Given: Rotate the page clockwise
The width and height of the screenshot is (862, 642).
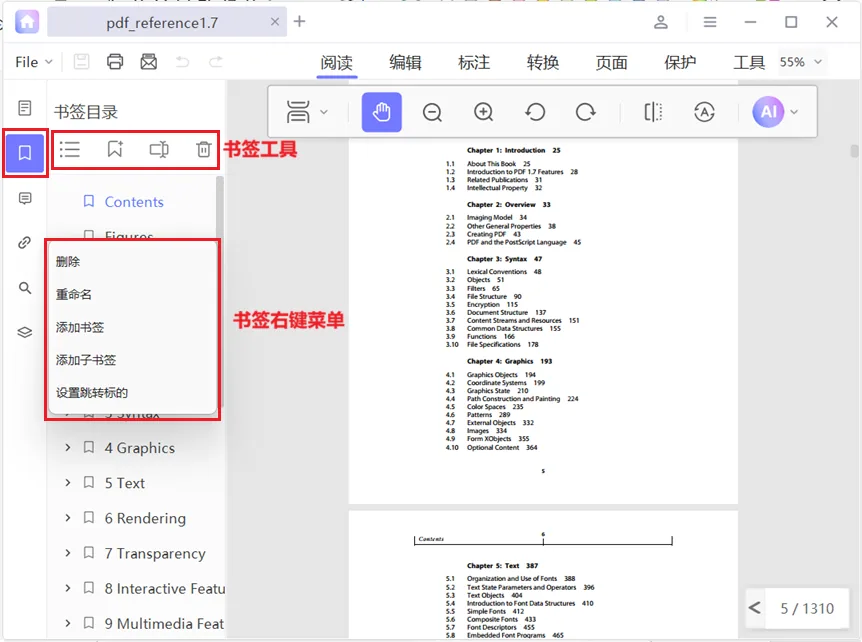Looking at the screenshot, I should tap(585, 112).
